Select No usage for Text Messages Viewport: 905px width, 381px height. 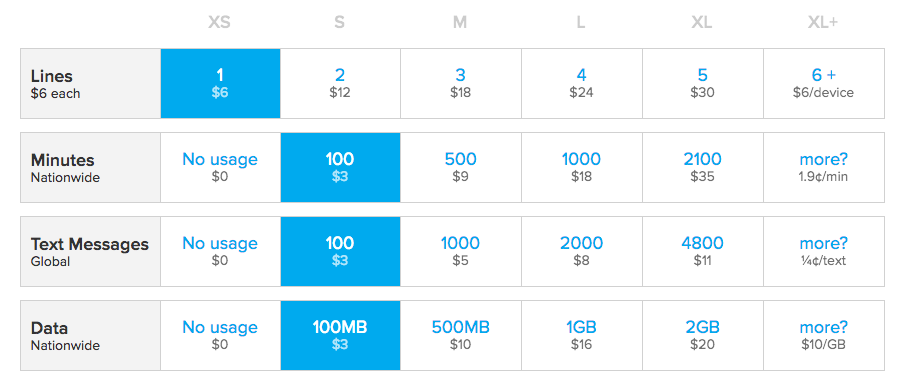(x=220, y=251)
